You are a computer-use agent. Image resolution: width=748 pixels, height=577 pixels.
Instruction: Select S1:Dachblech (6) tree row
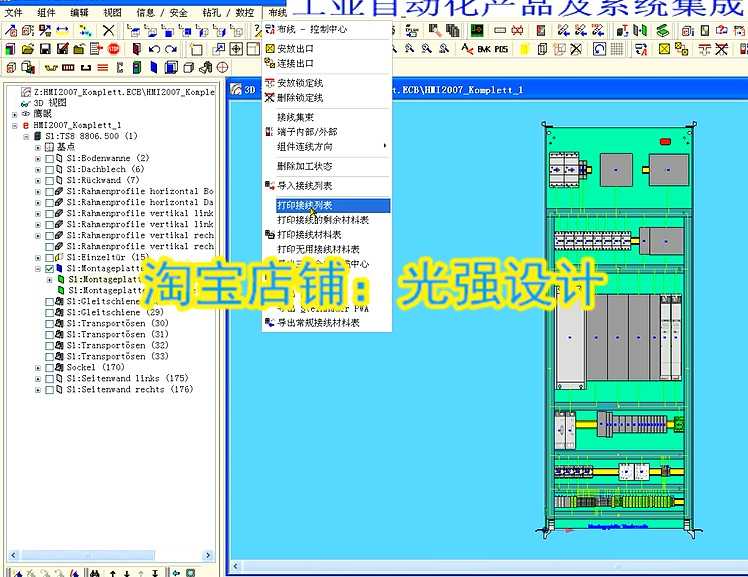pyautogui.click(x=105, y=169)
